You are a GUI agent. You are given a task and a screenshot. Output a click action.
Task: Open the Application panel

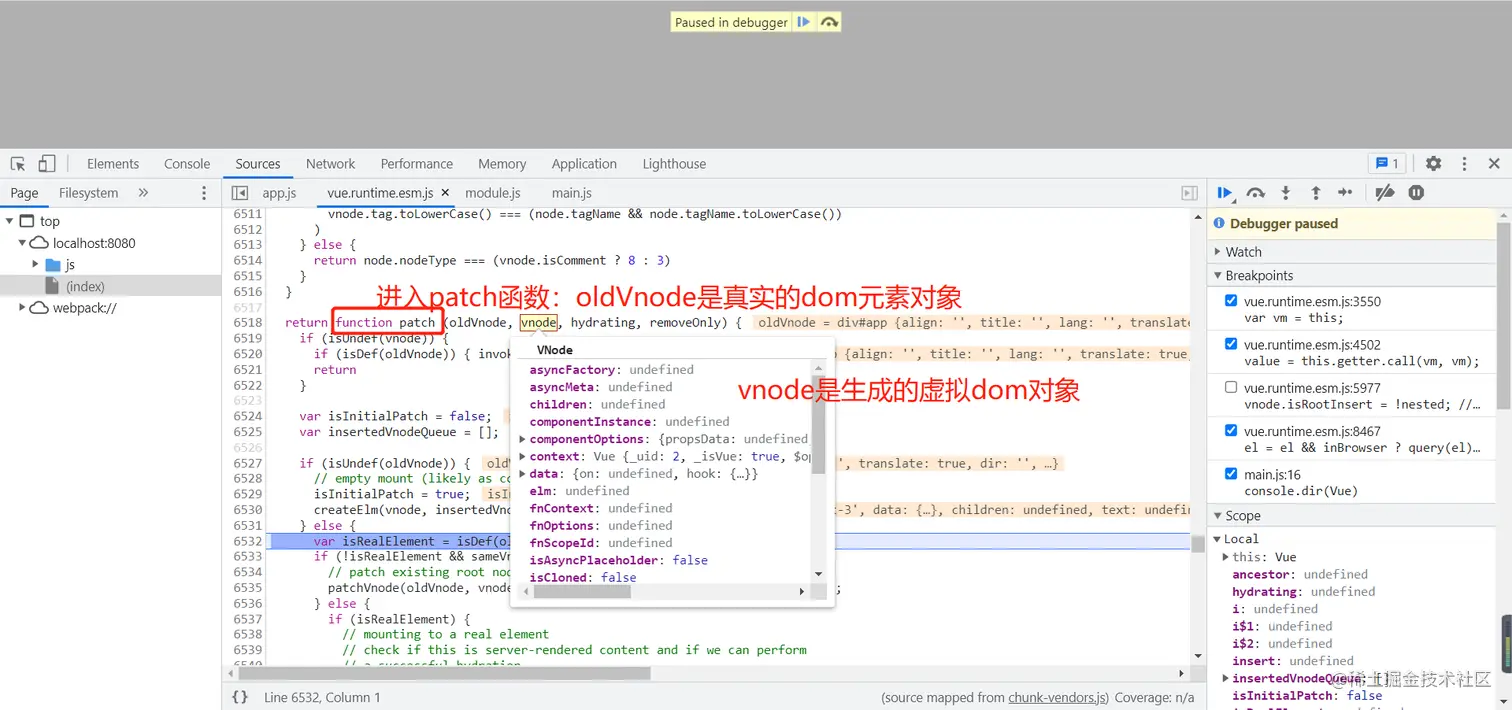point(584,164)
